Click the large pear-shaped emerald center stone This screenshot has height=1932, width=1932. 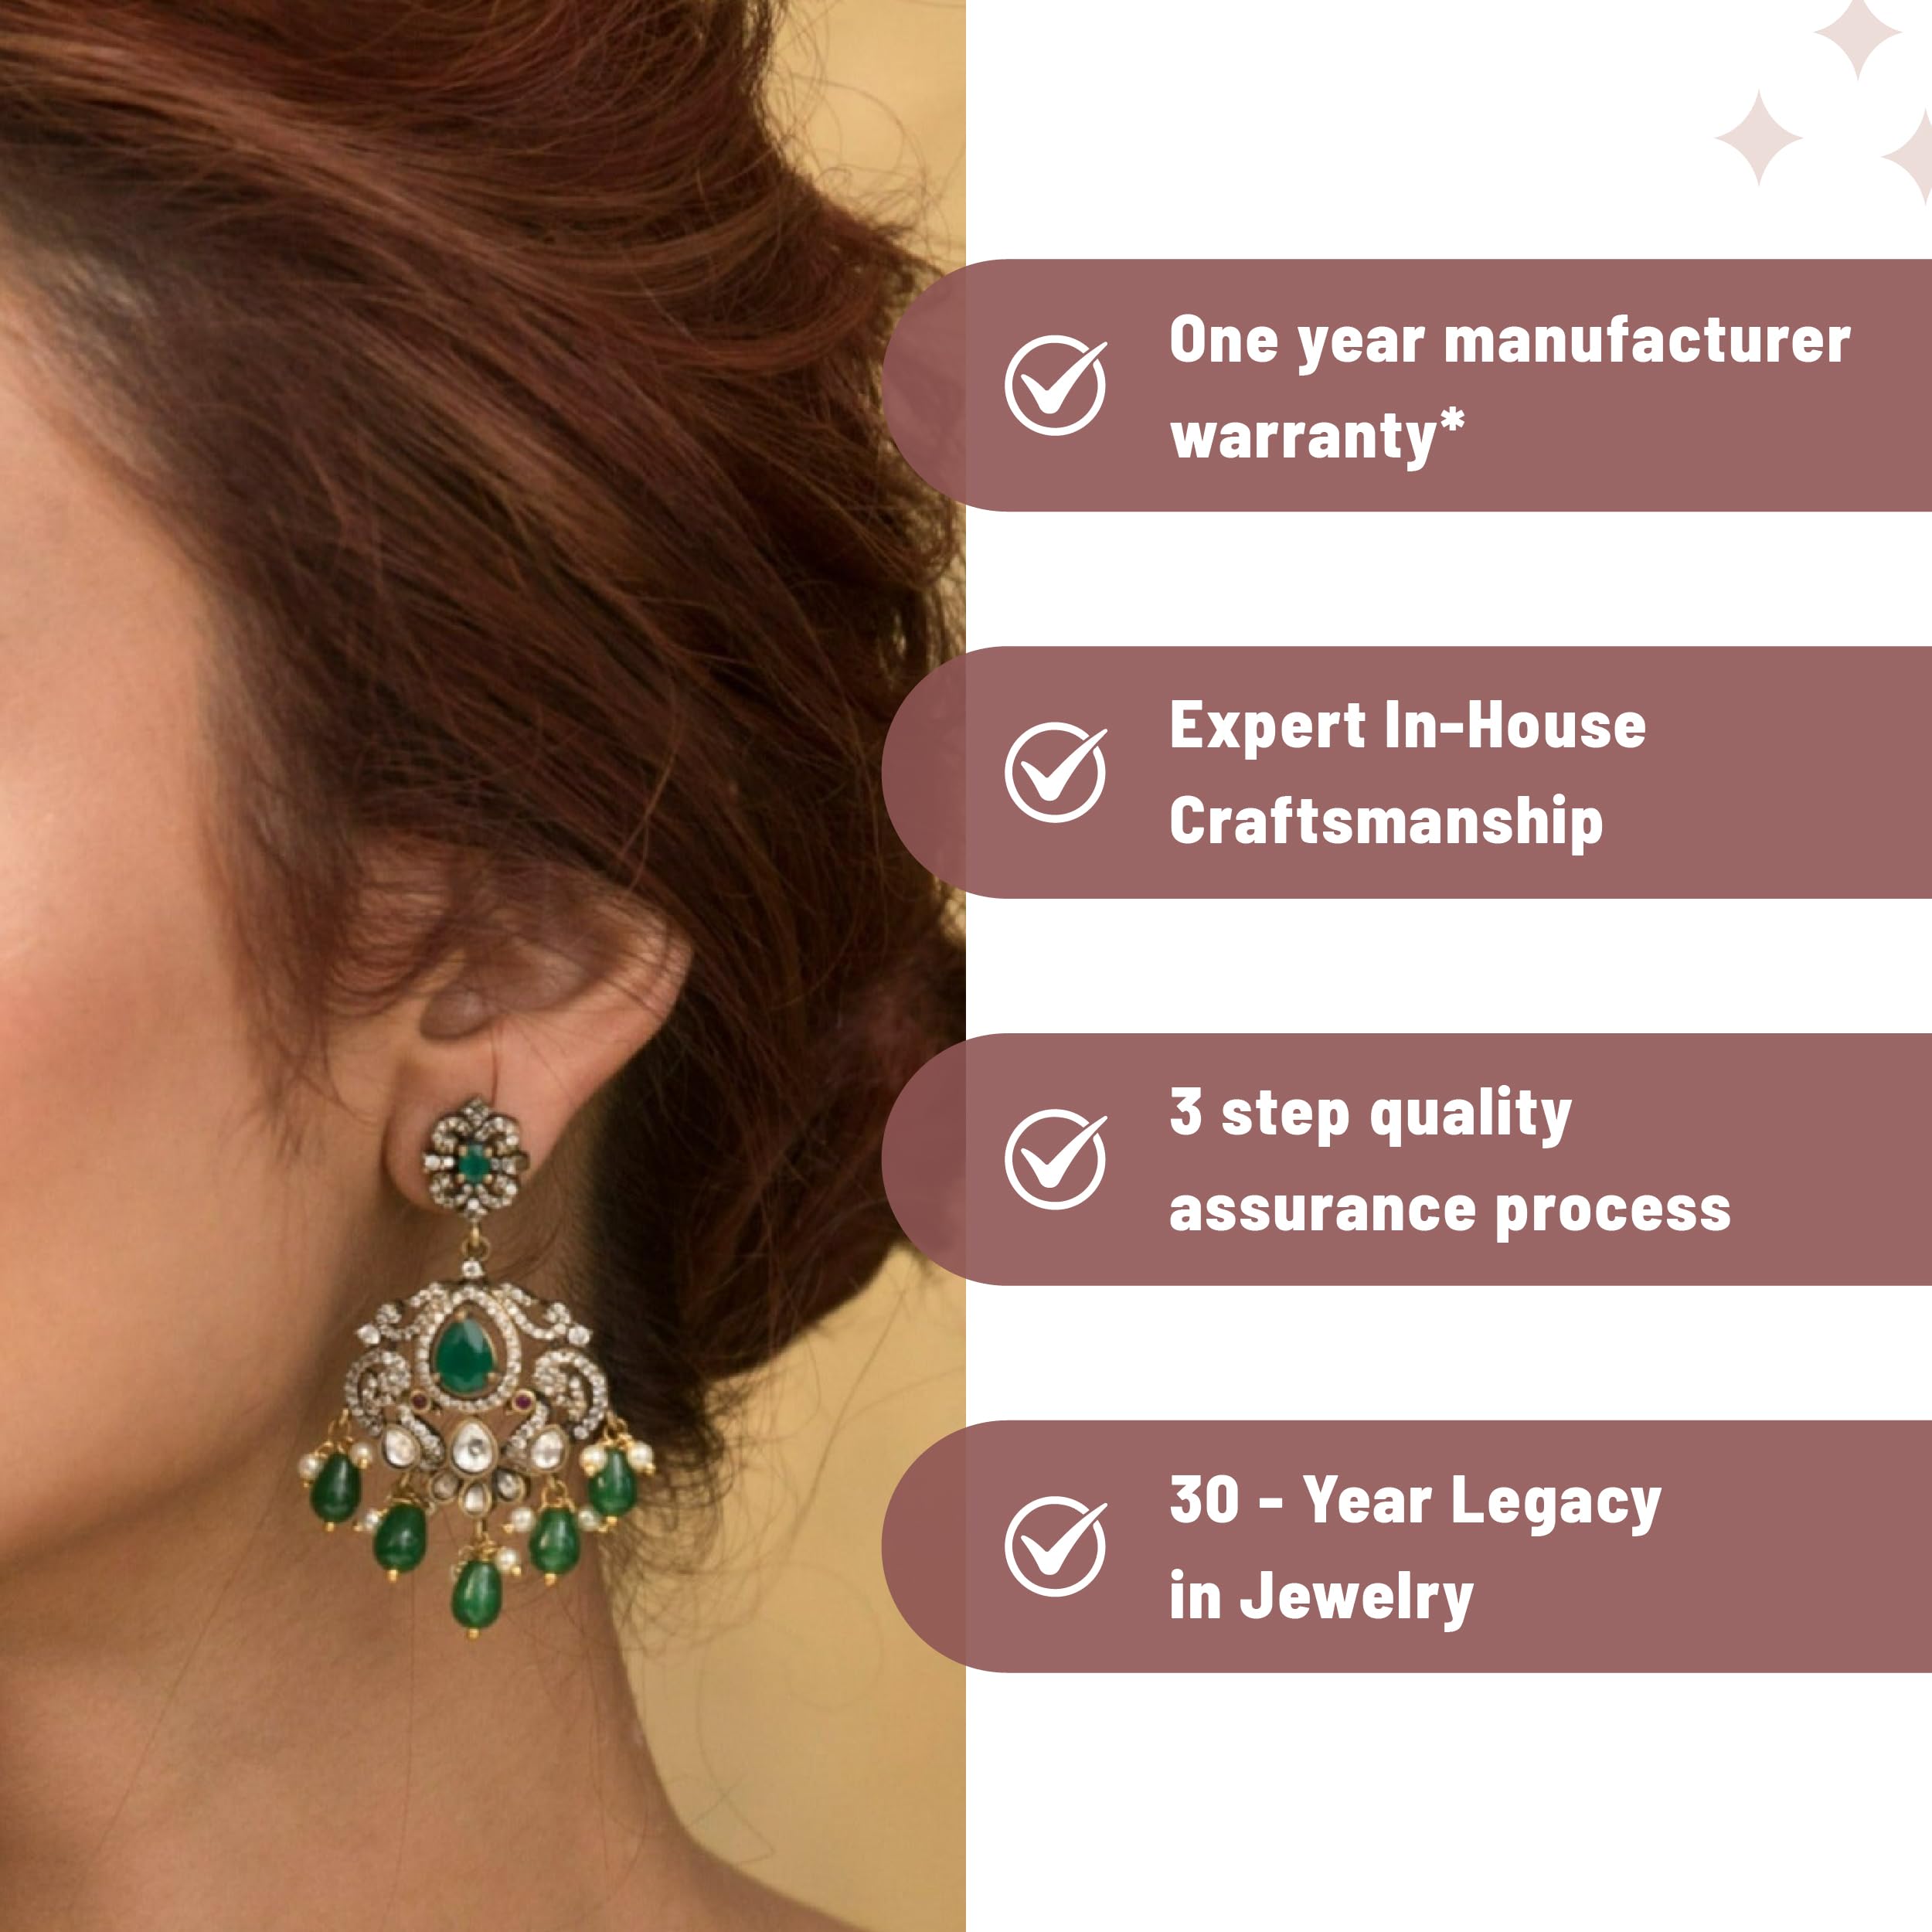coord(465,1356)
